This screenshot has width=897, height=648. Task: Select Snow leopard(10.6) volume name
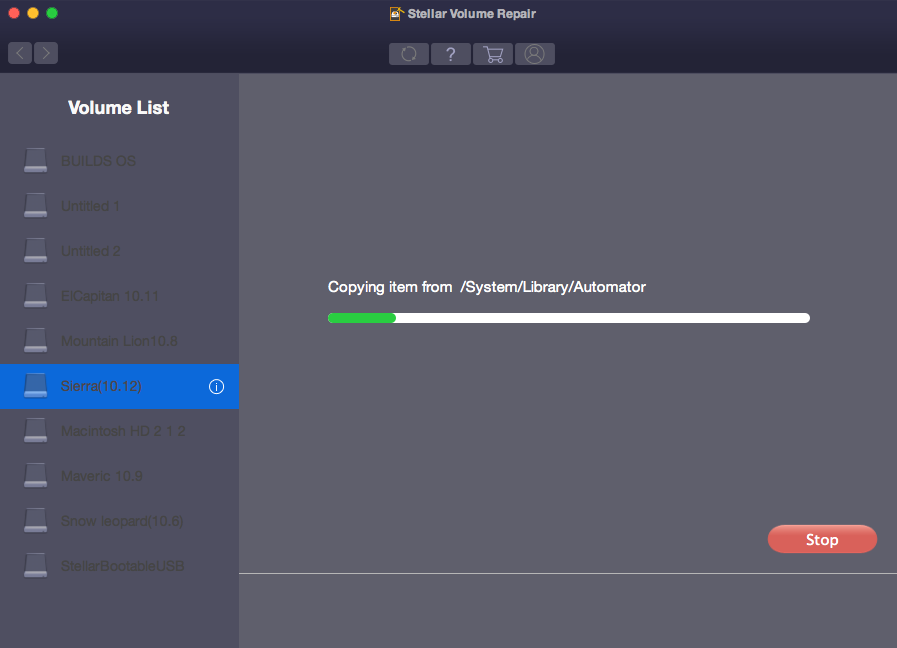[122, 522]
